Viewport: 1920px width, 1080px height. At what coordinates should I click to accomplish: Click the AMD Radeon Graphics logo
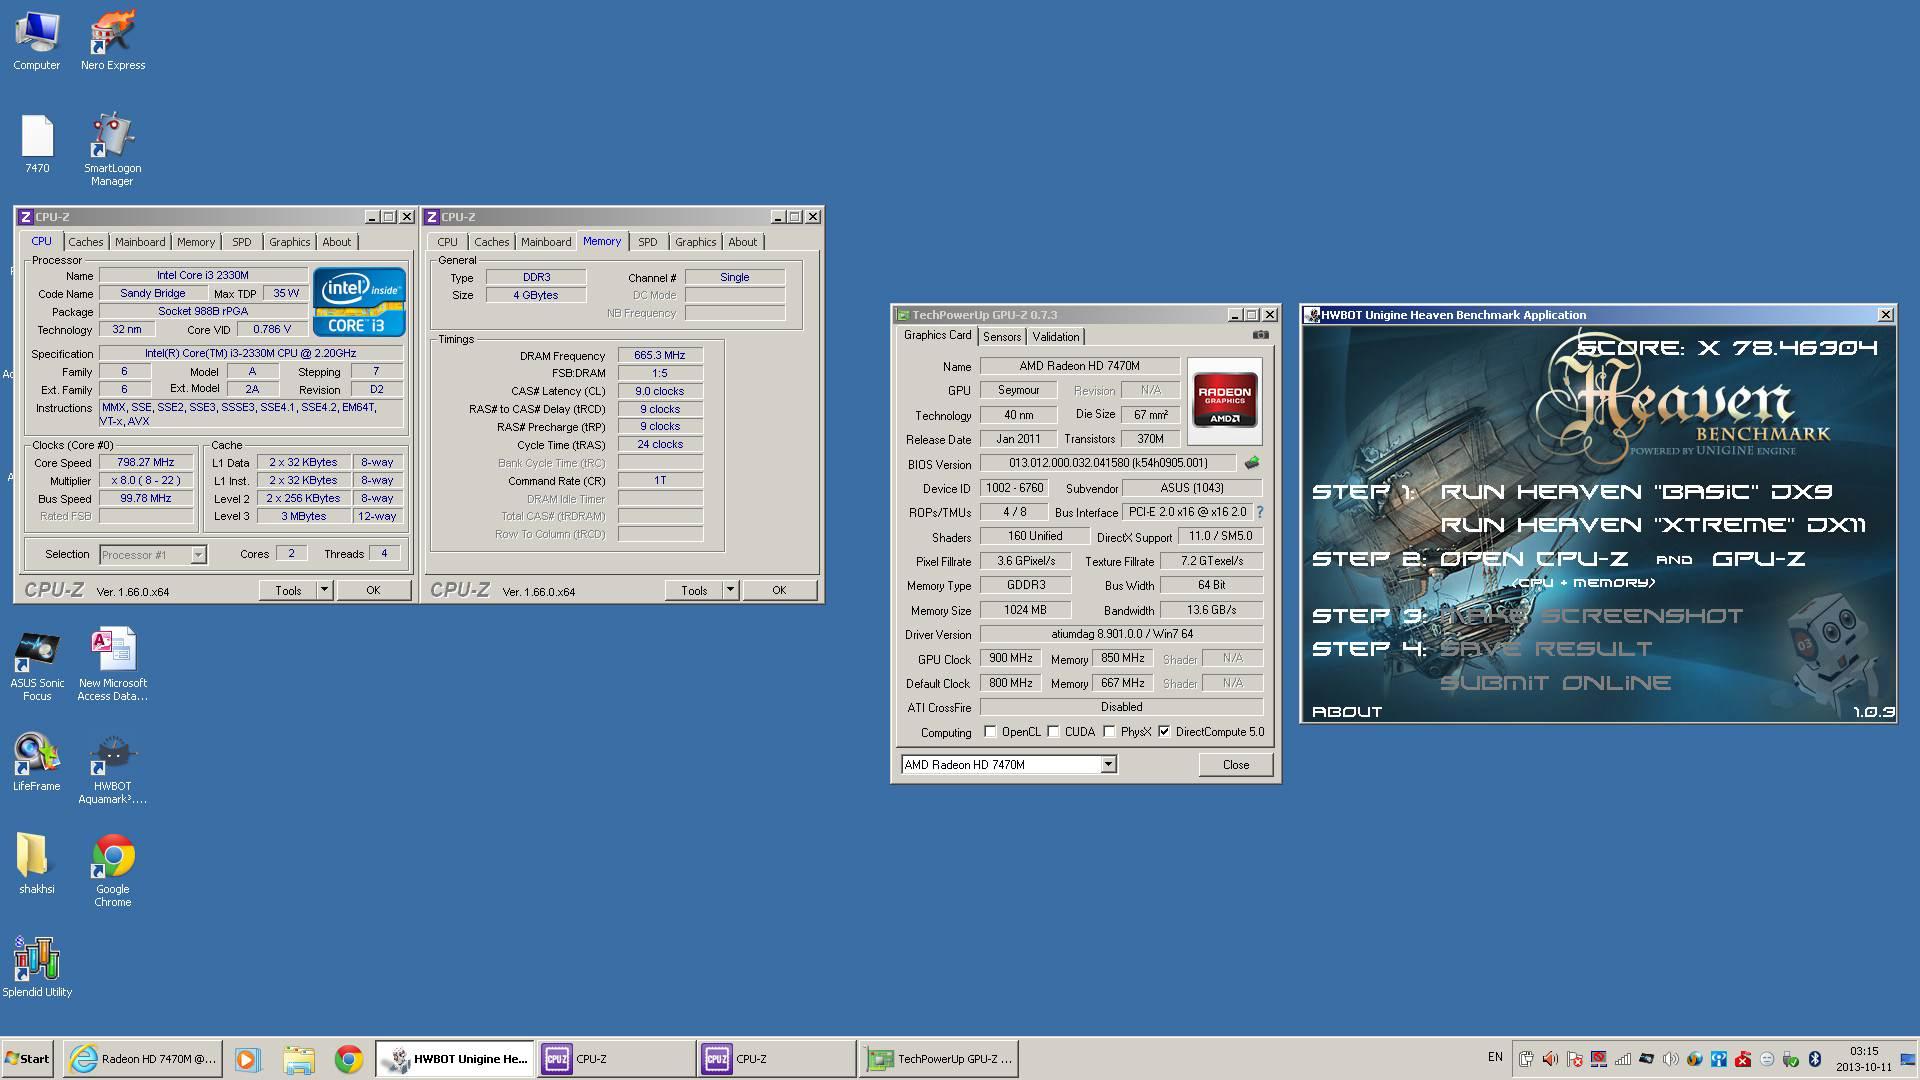click(x=1224, y=402)
